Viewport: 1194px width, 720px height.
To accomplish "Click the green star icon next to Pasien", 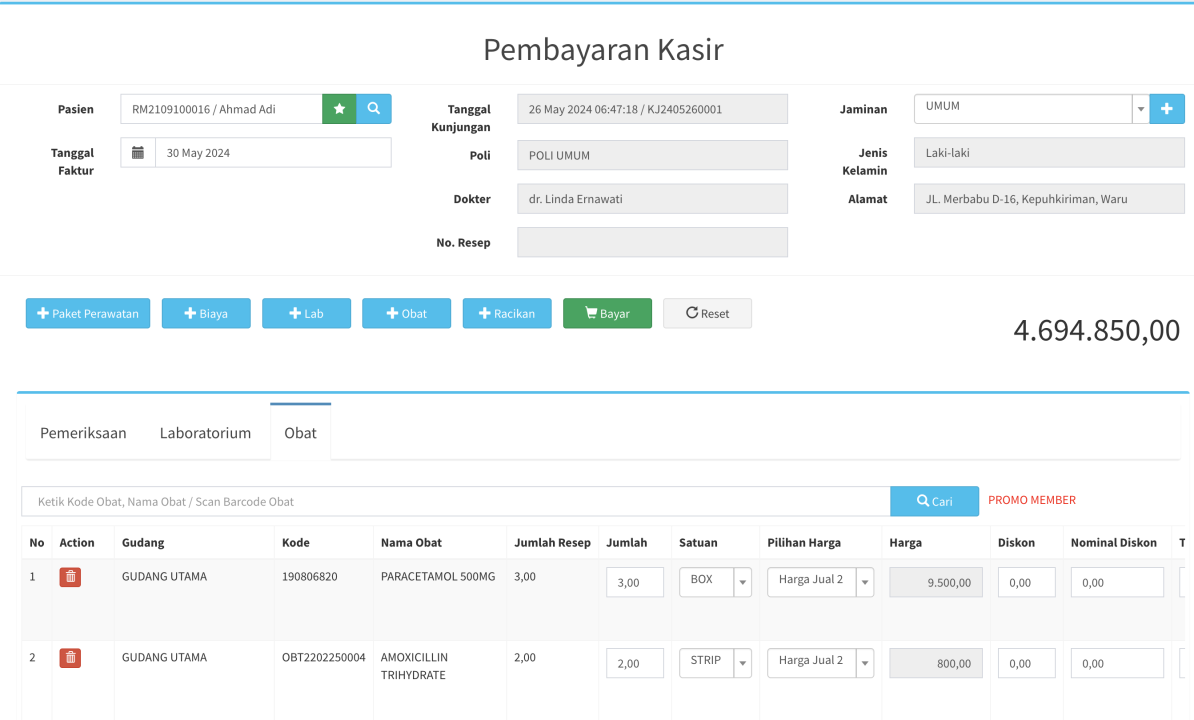I will click(340, 109).
